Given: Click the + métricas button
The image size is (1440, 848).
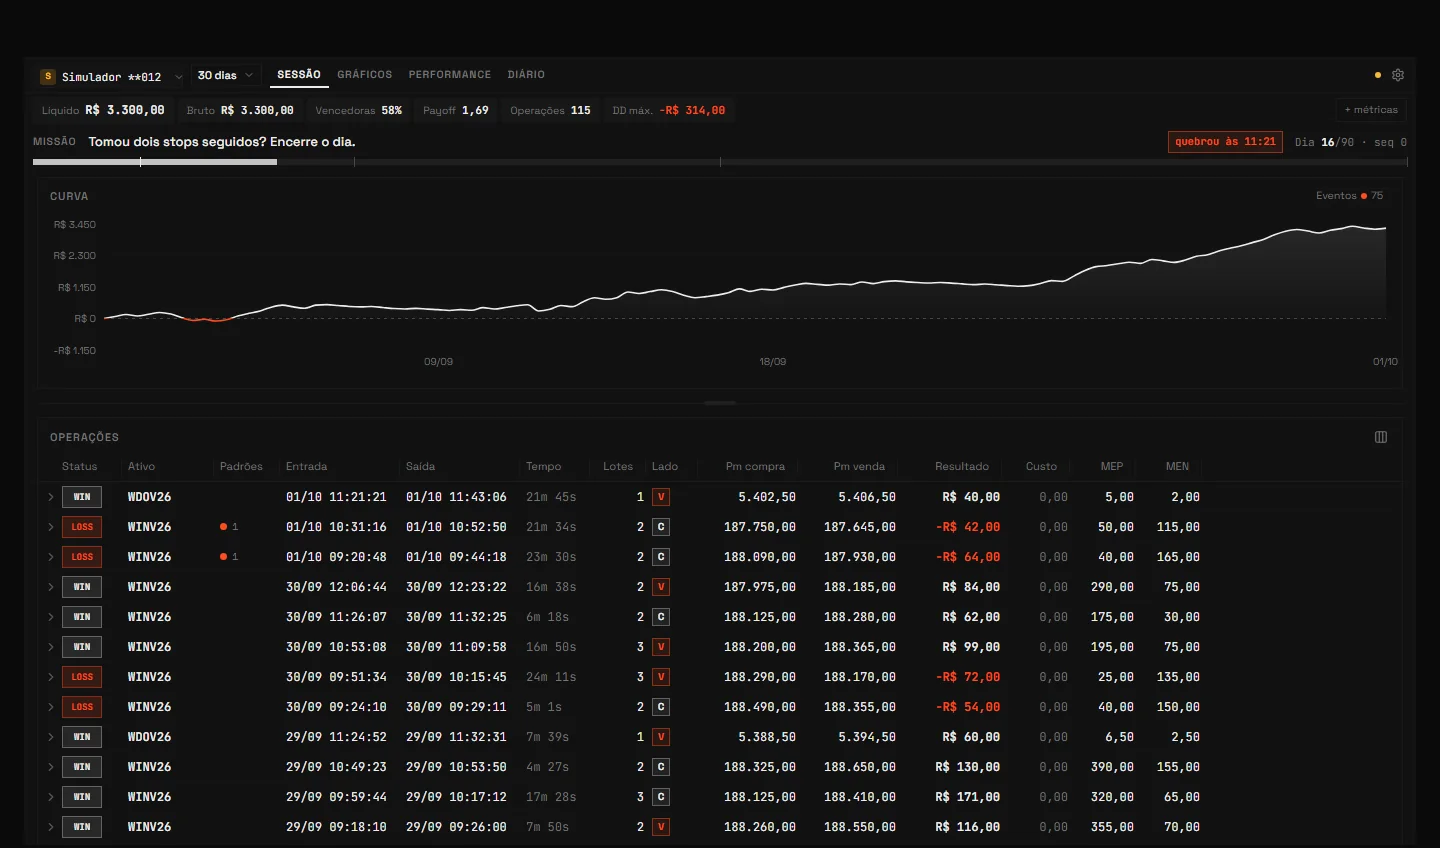Looking at the screenshot, I should click(1371, 110).
